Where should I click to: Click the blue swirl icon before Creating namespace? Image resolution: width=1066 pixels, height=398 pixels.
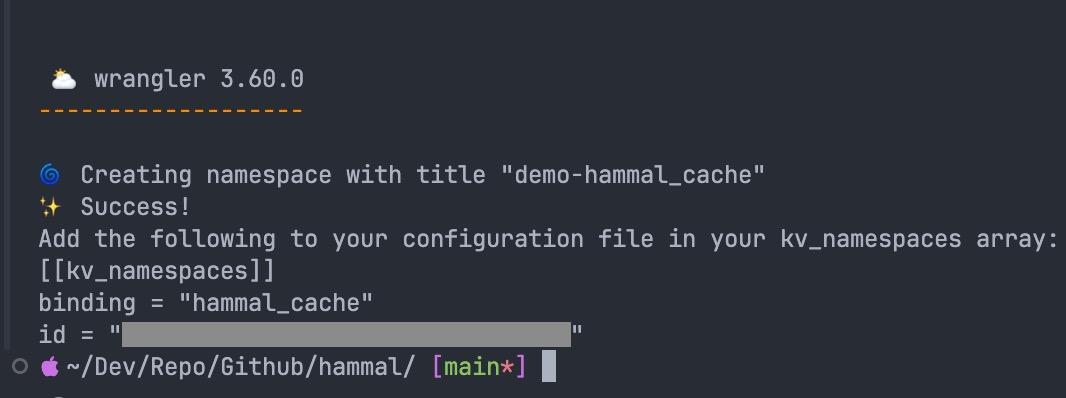tap(50, 175)
